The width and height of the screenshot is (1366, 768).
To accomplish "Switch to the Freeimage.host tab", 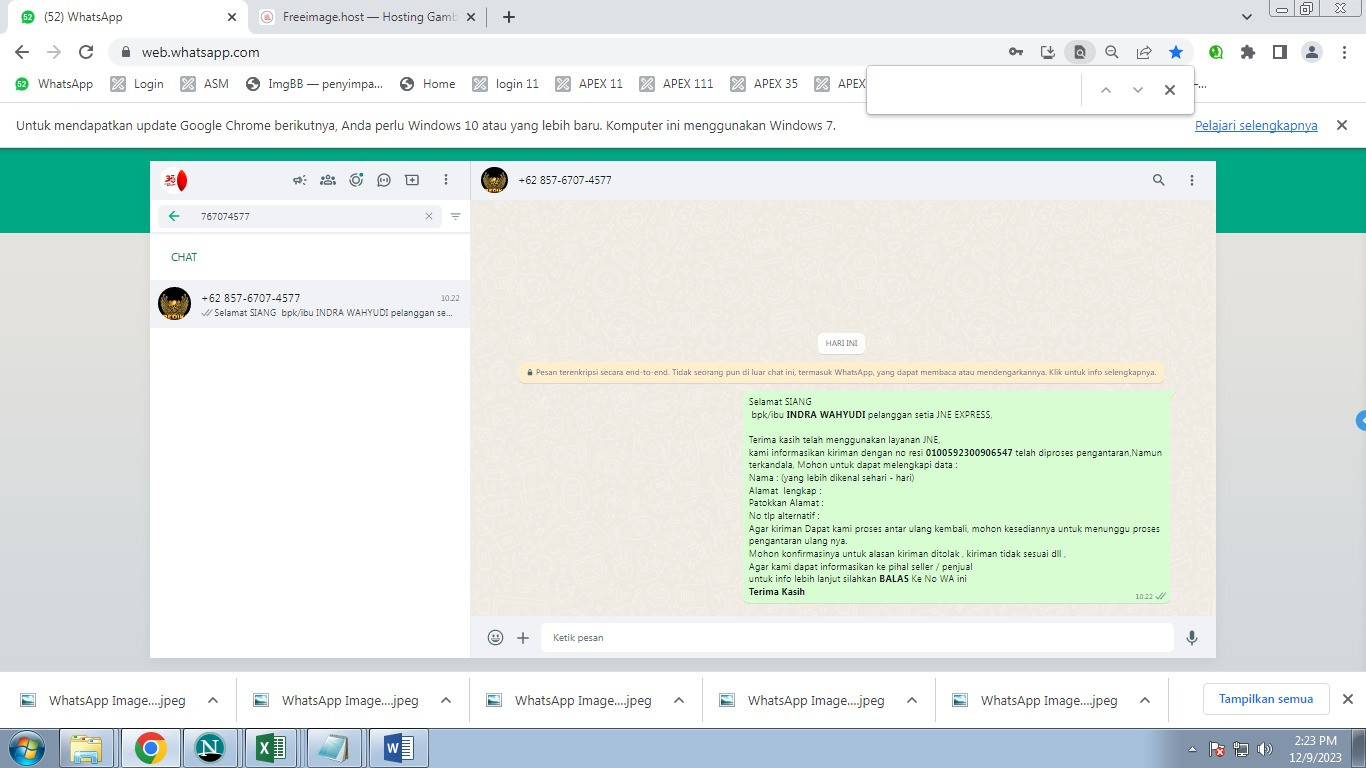I will pyautogui.click(x=360, y=17).
